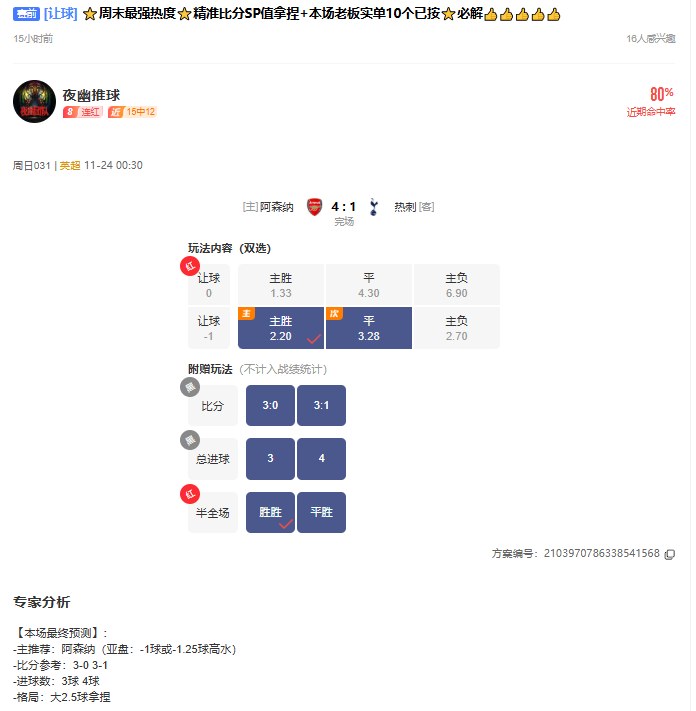Click the red 红 badge beside 让球
The width and height of the screenshot is (696, 711).
pos(190,266)
